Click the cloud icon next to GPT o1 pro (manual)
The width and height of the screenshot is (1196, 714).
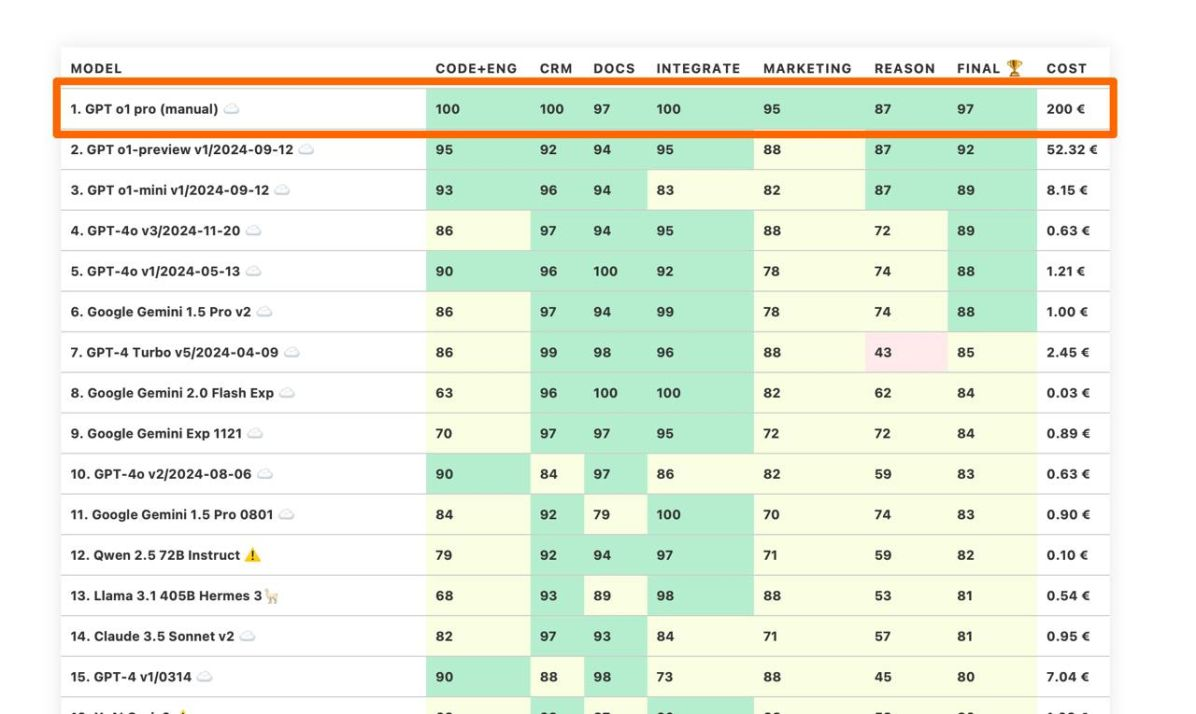point(231,109)
